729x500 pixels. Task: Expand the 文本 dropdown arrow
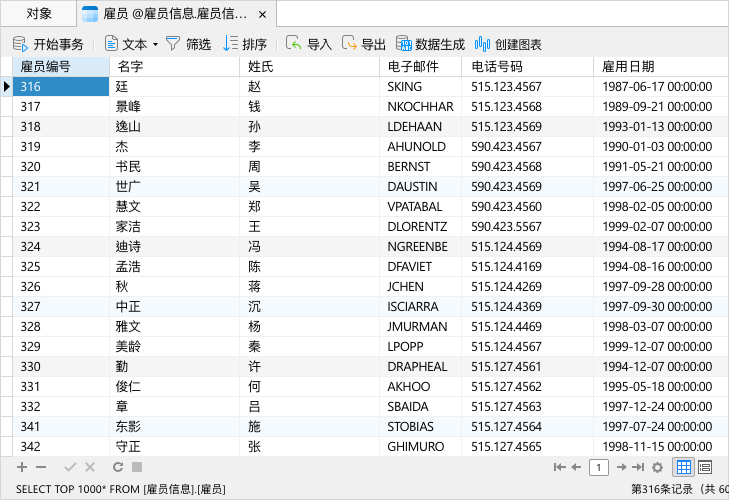point(155,45)
